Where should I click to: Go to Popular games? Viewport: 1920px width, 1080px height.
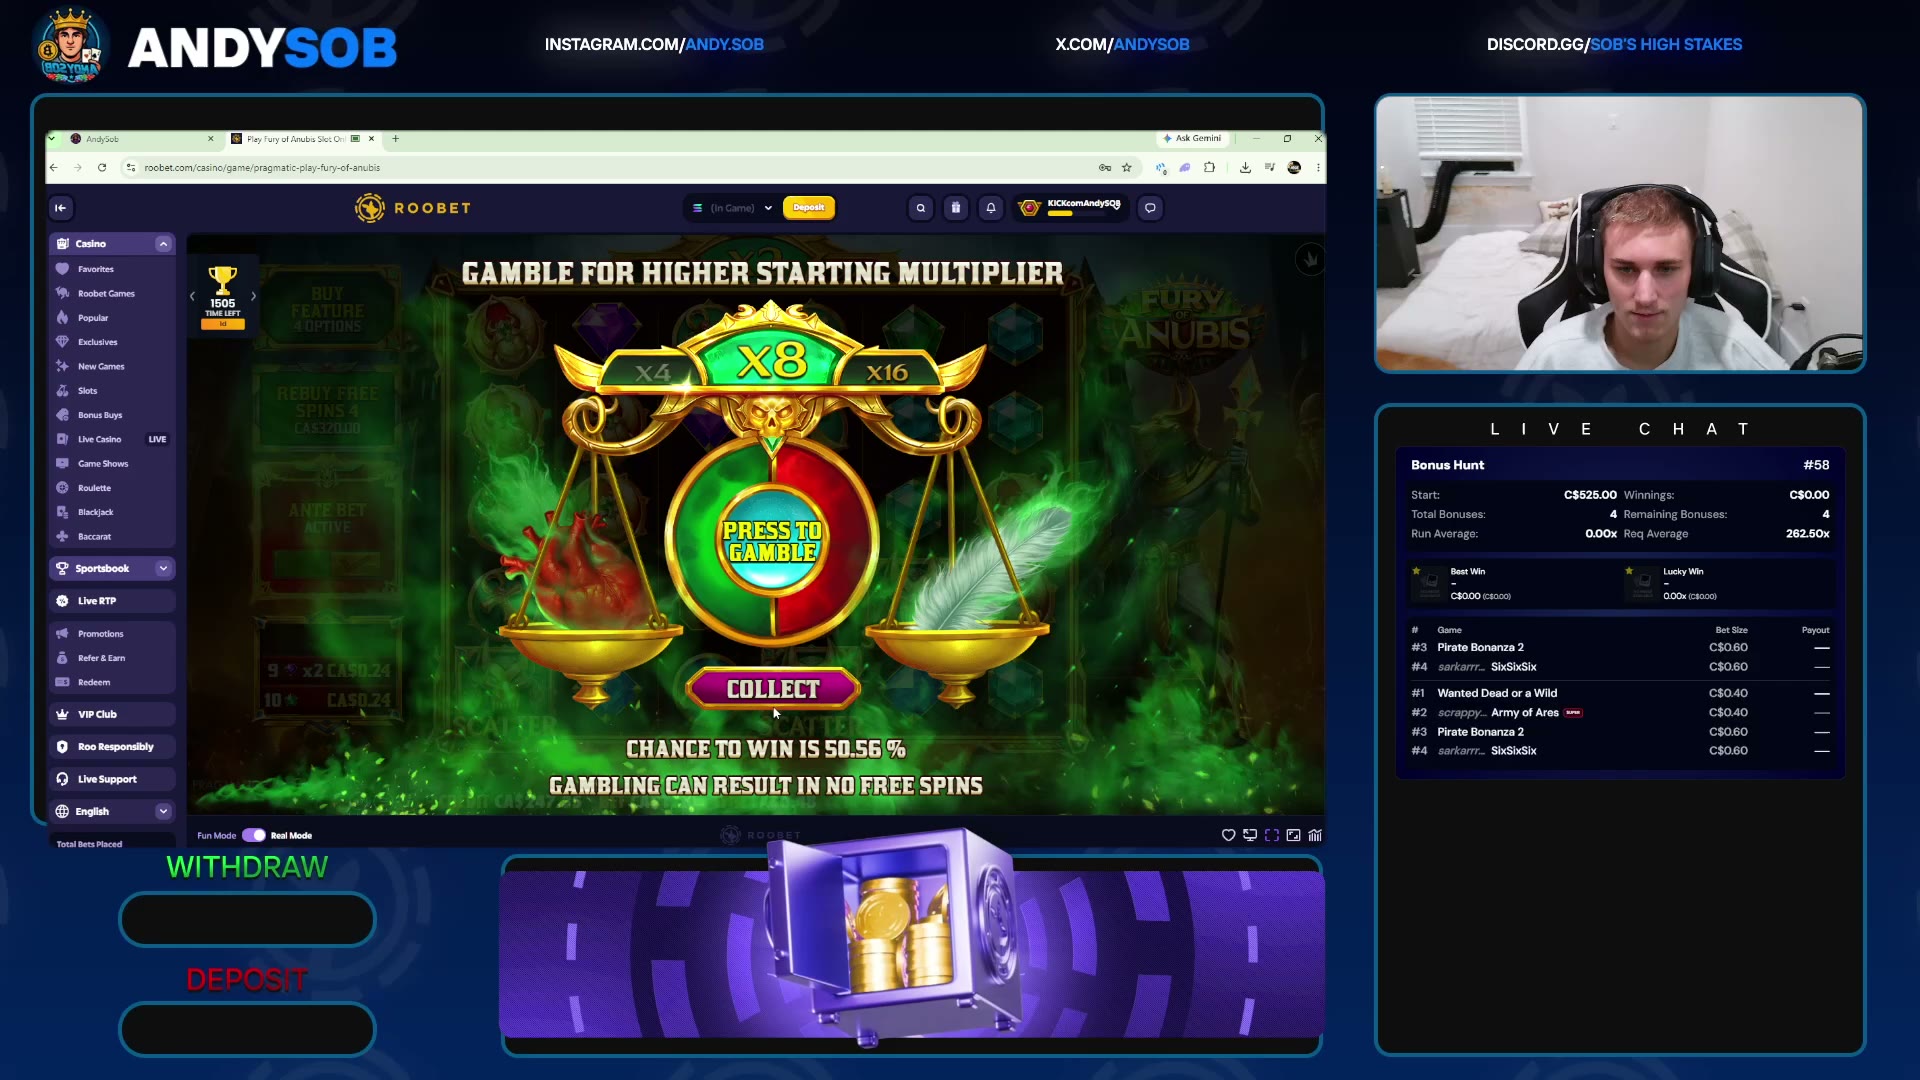[93, 318]
